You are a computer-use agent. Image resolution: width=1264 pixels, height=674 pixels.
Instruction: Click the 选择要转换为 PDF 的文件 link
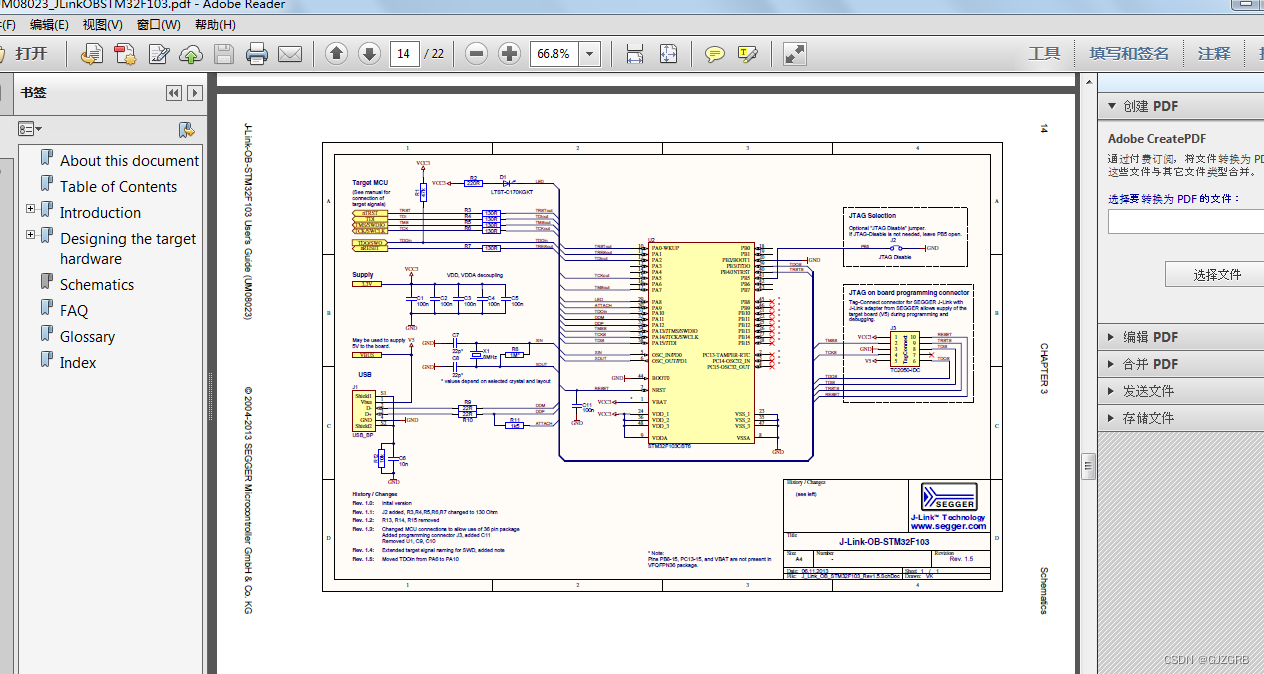(x=1174, y=198)
